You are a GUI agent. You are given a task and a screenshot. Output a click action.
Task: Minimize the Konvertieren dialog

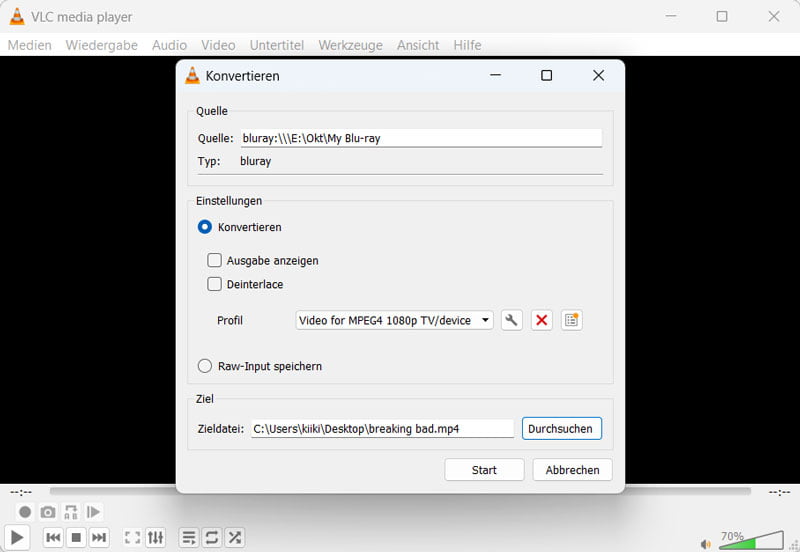tap(495, 76)
